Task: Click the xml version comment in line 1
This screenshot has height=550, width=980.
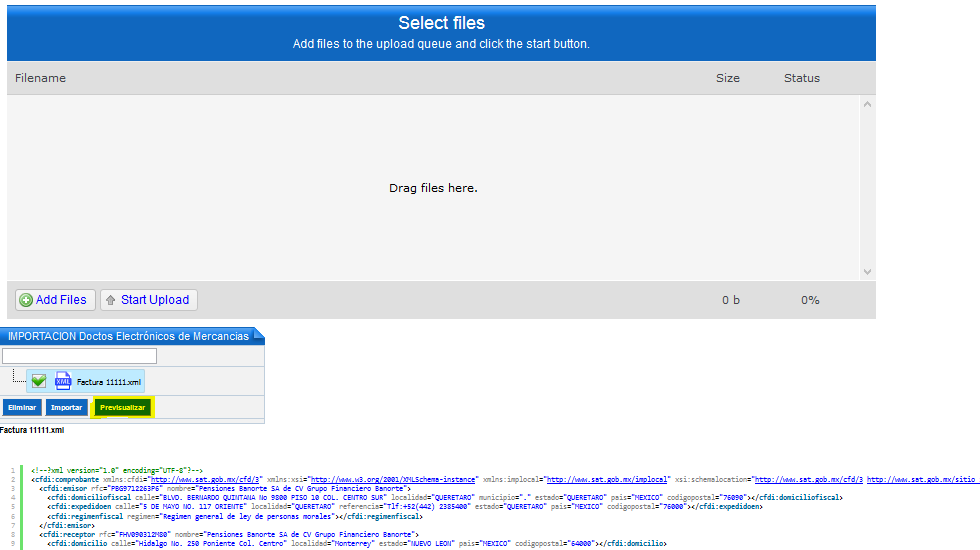Action: tap(117, 471)
